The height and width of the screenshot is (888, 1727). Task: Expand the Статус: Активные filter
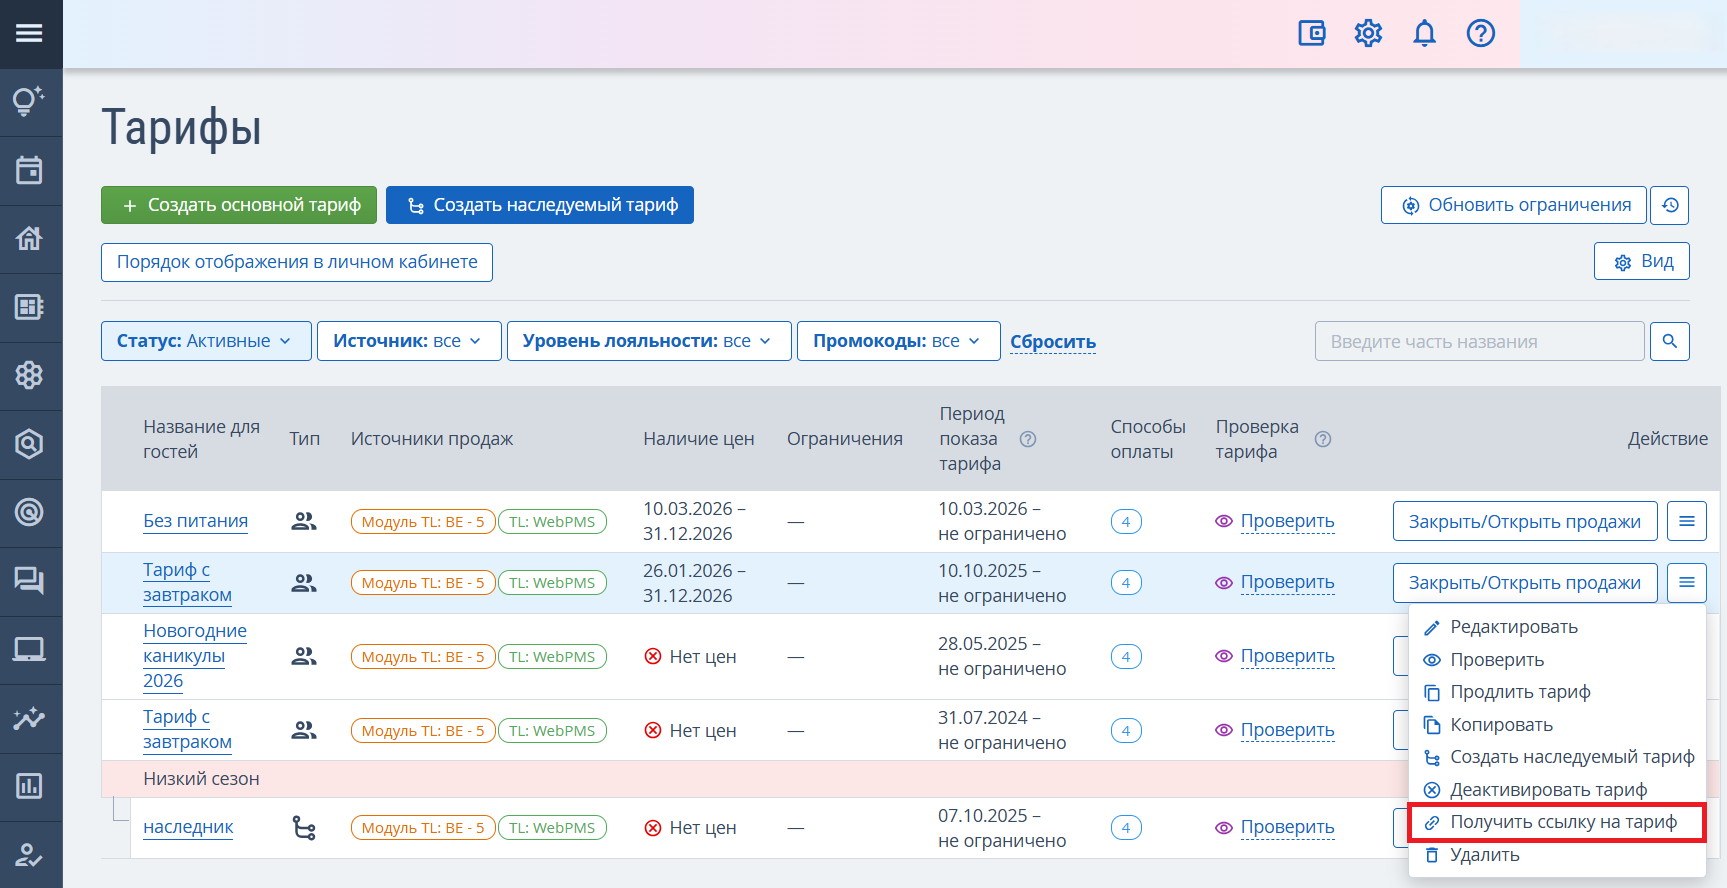(x=205, y=341)
